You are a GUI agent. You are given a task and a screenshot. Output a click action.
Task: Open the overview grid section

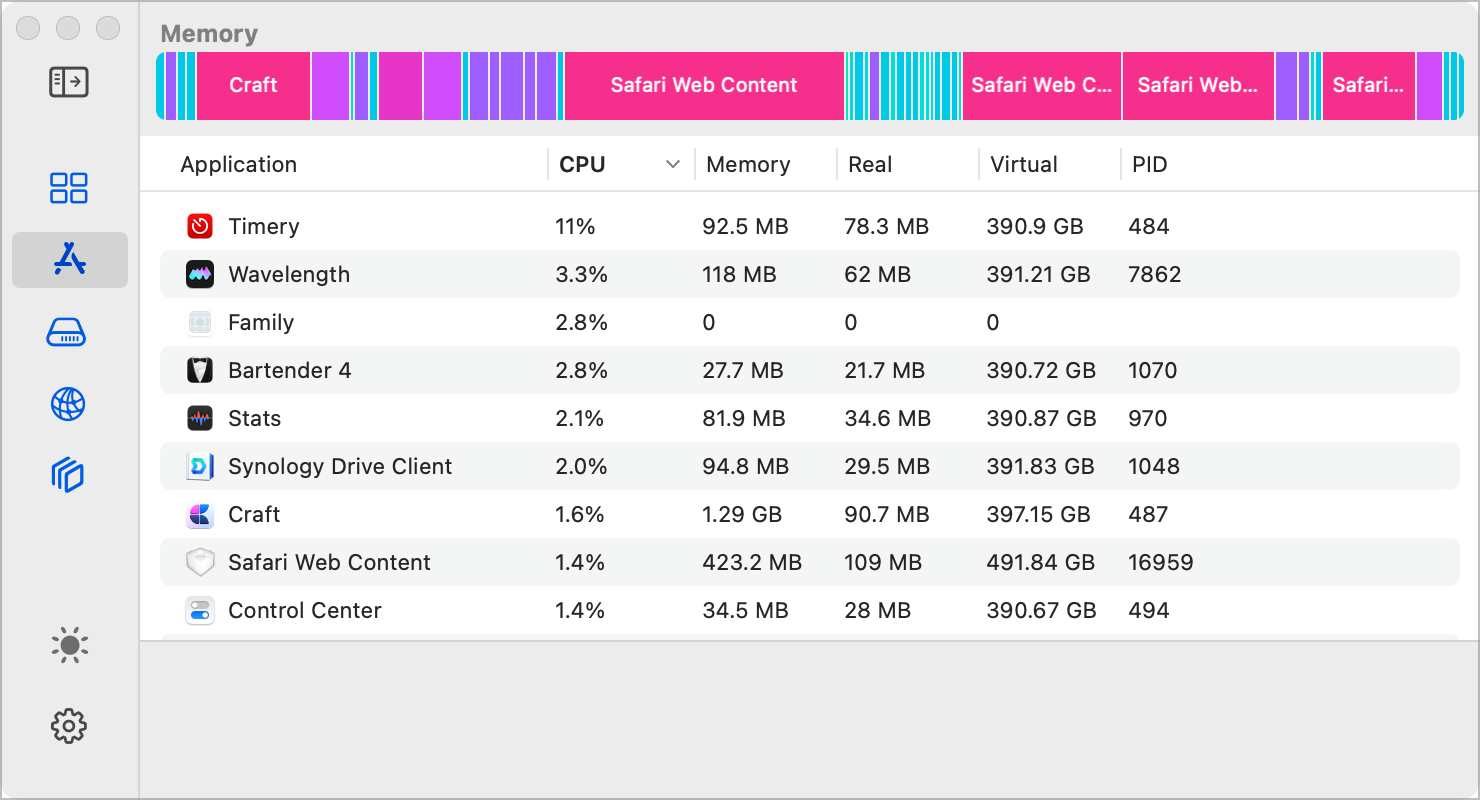pyautogui.click(x=69, y=188)
